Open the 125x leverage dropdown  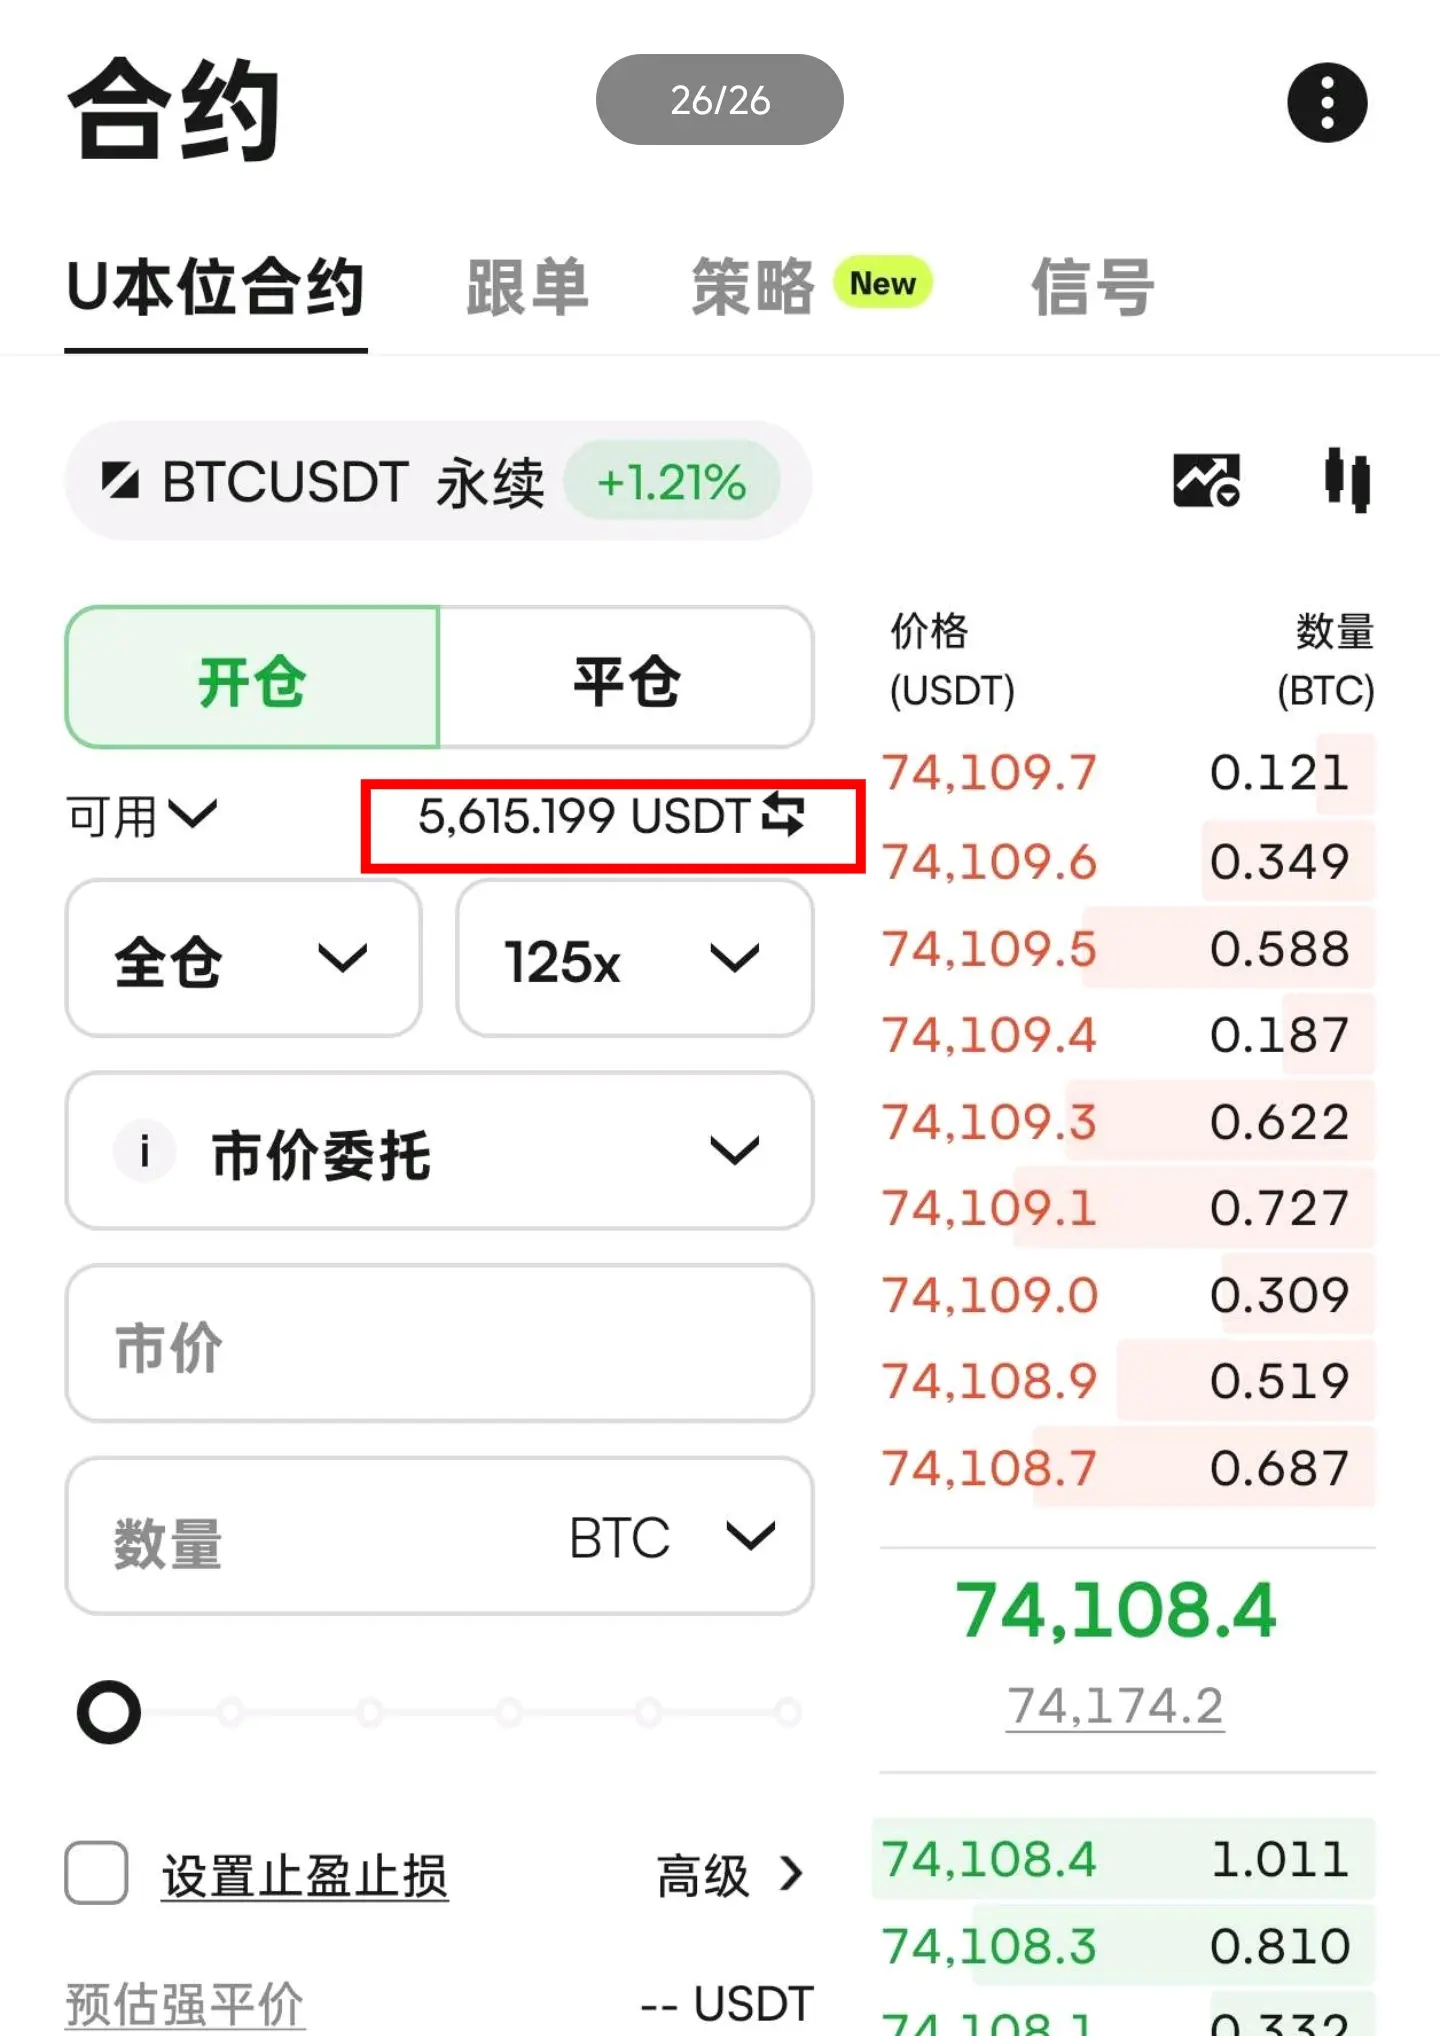click(635, 959)
